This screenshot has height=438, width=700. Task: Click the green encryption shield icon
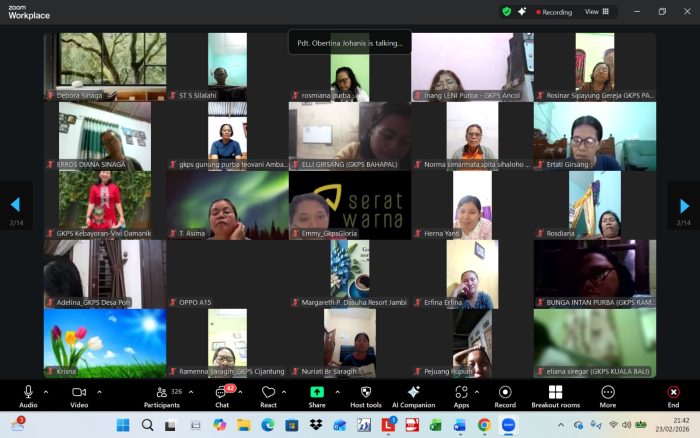click(507, 12)
